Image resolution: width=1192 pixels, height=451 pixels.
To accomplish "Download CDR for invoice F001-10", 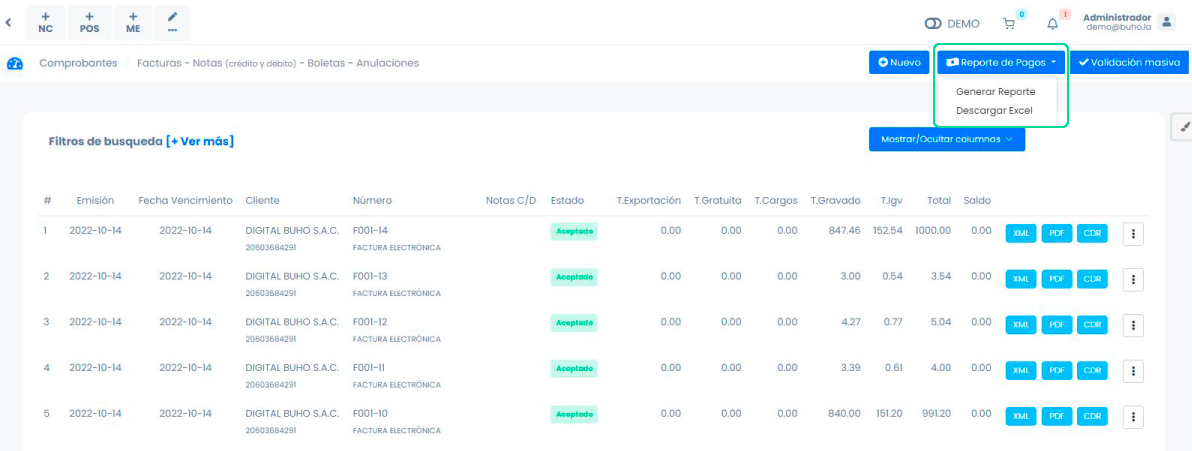I will click(x=1093, y=417).
